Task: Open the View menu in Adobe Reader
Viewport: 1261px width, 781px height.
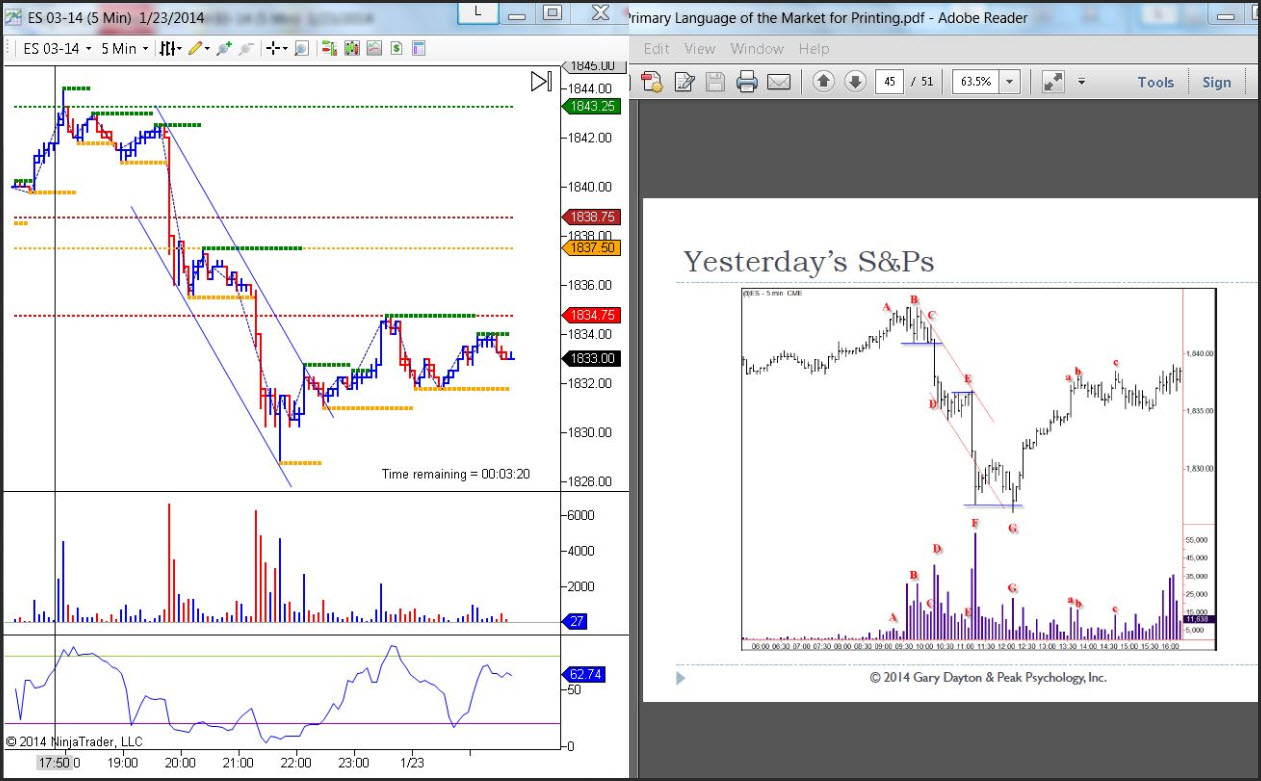Action: pos(699,48)
